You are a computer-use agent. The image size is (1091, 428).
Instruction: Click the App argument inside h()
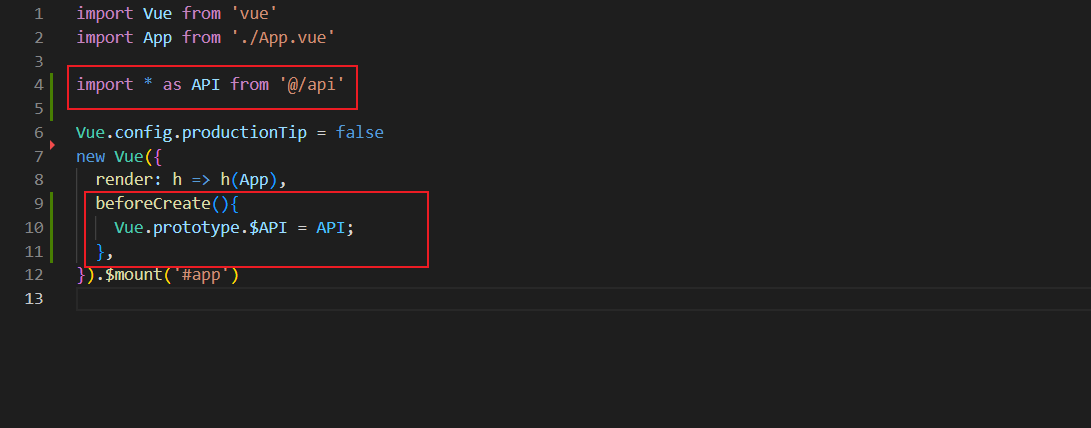coord(254,180)
